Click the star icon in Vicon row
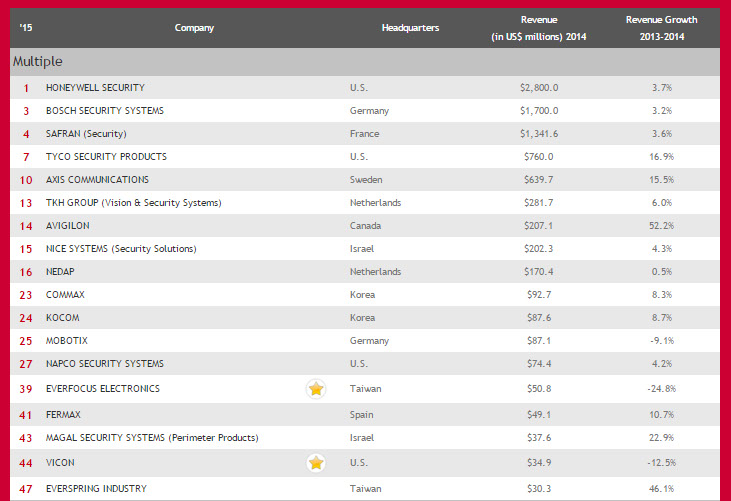Viewport: 731px width, 501px height. click(x=316, y=462)
